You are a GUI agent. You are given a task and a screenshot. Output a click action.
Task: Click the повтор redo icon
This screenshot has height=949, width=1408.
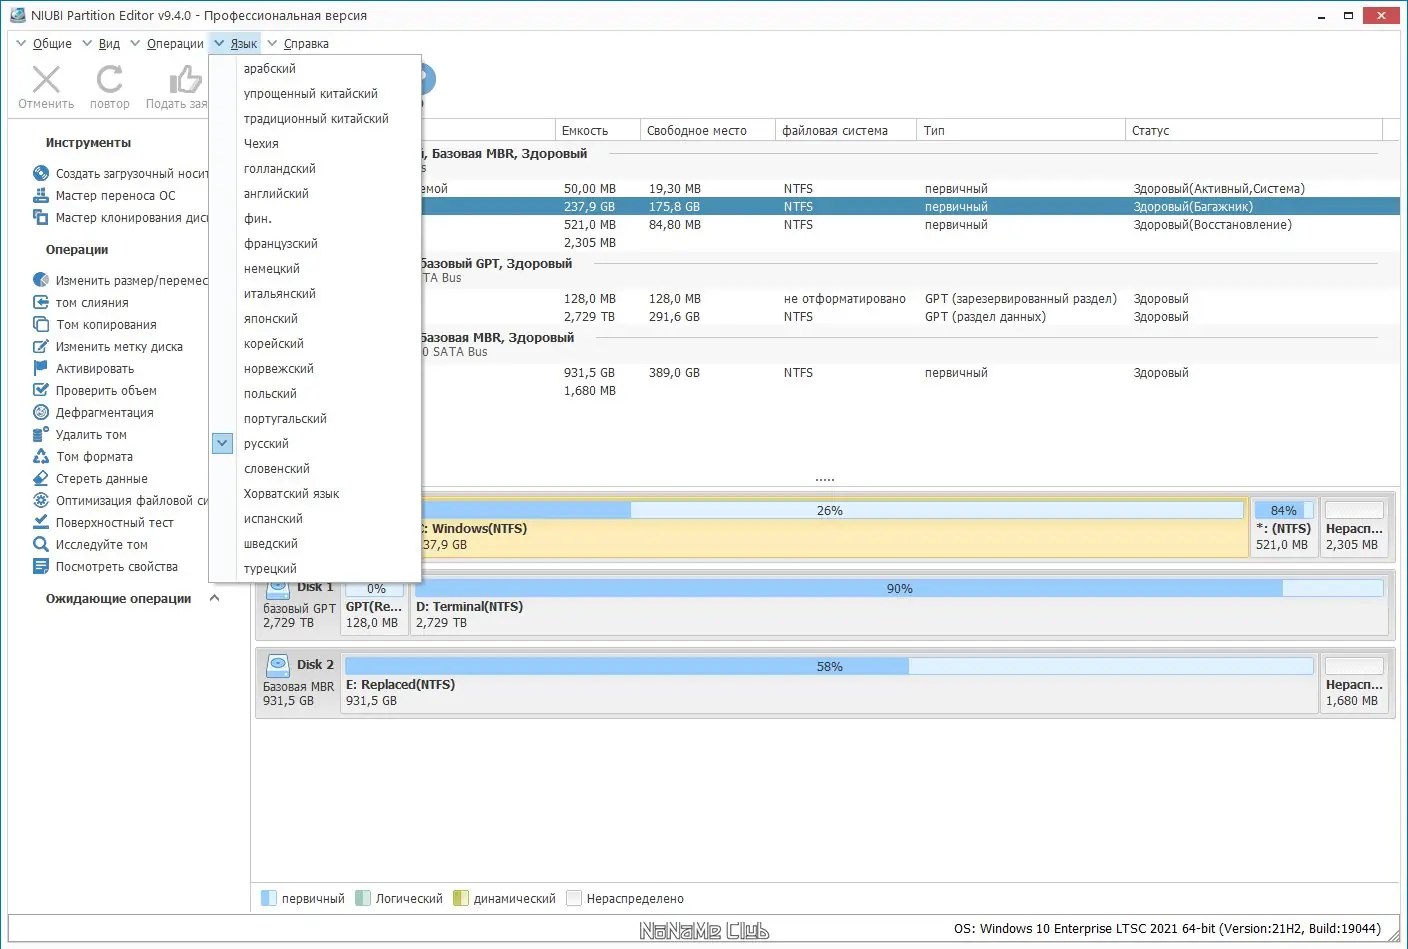(x=109, y=78)
